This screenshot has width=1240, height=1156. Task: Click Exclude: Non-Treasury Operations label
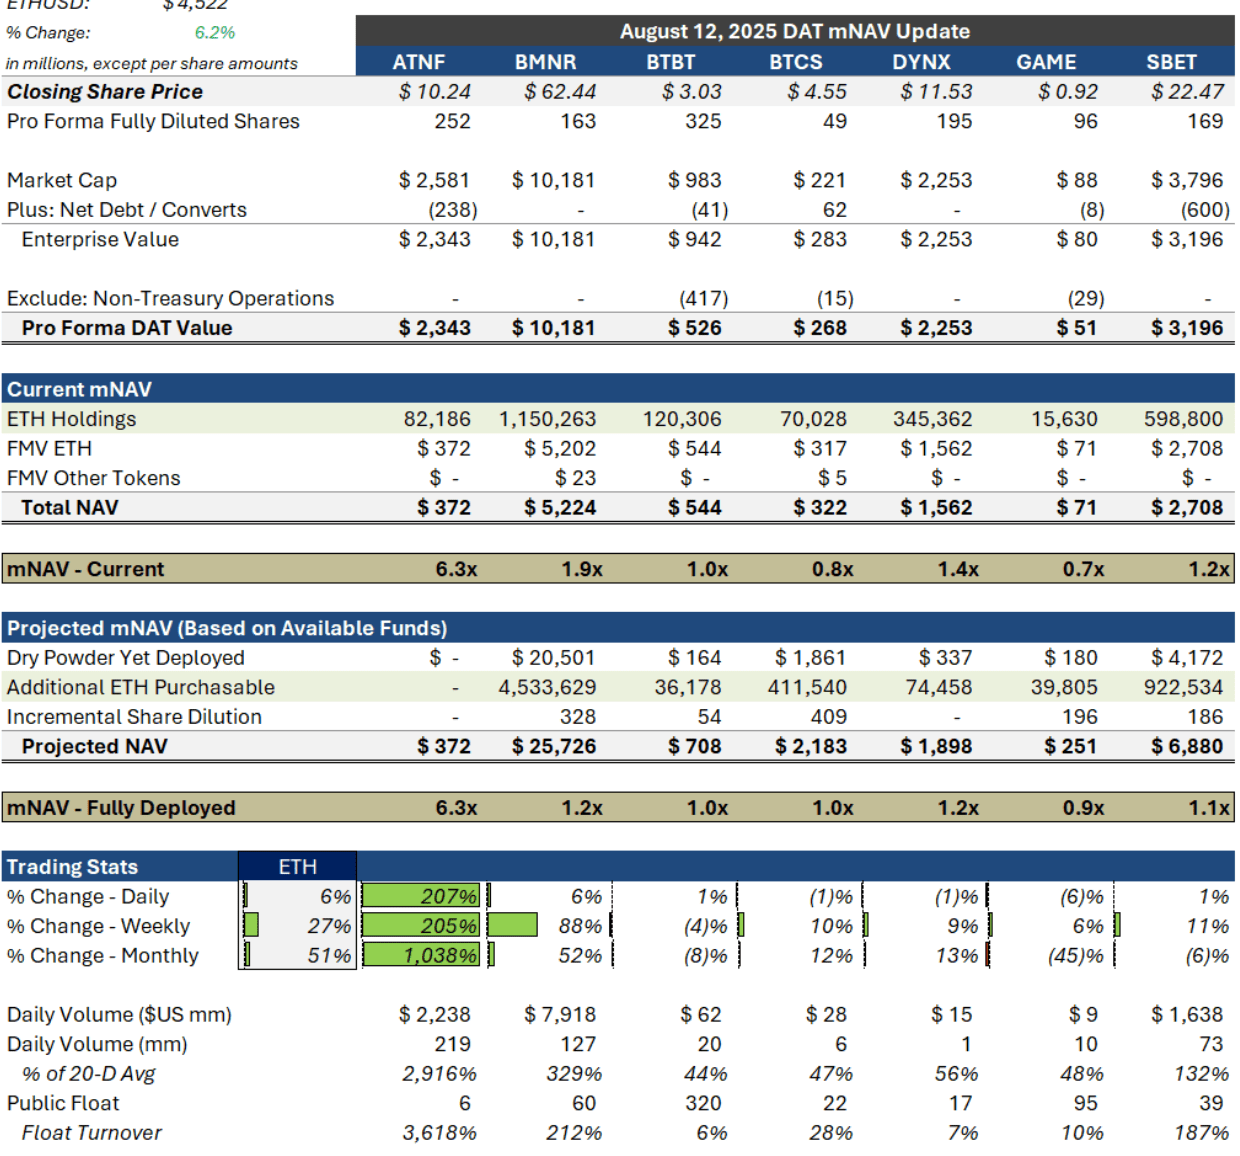170,298
